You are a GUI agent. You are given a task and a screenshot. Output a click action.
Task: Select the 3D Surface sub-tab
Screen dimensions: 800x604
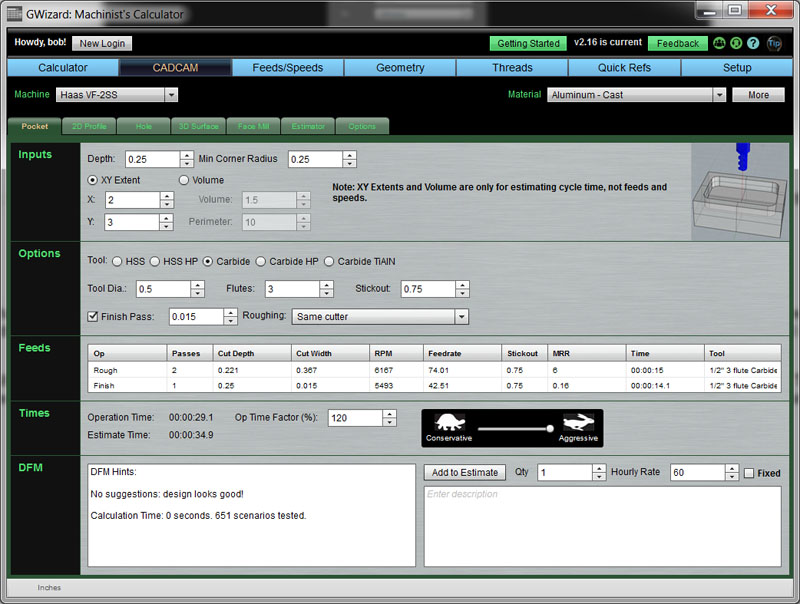(x=198, y=126)
